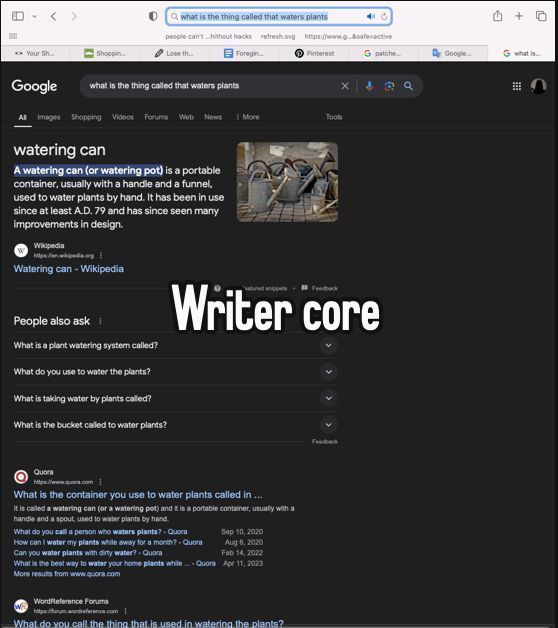Show the tab overview icon

541,16
